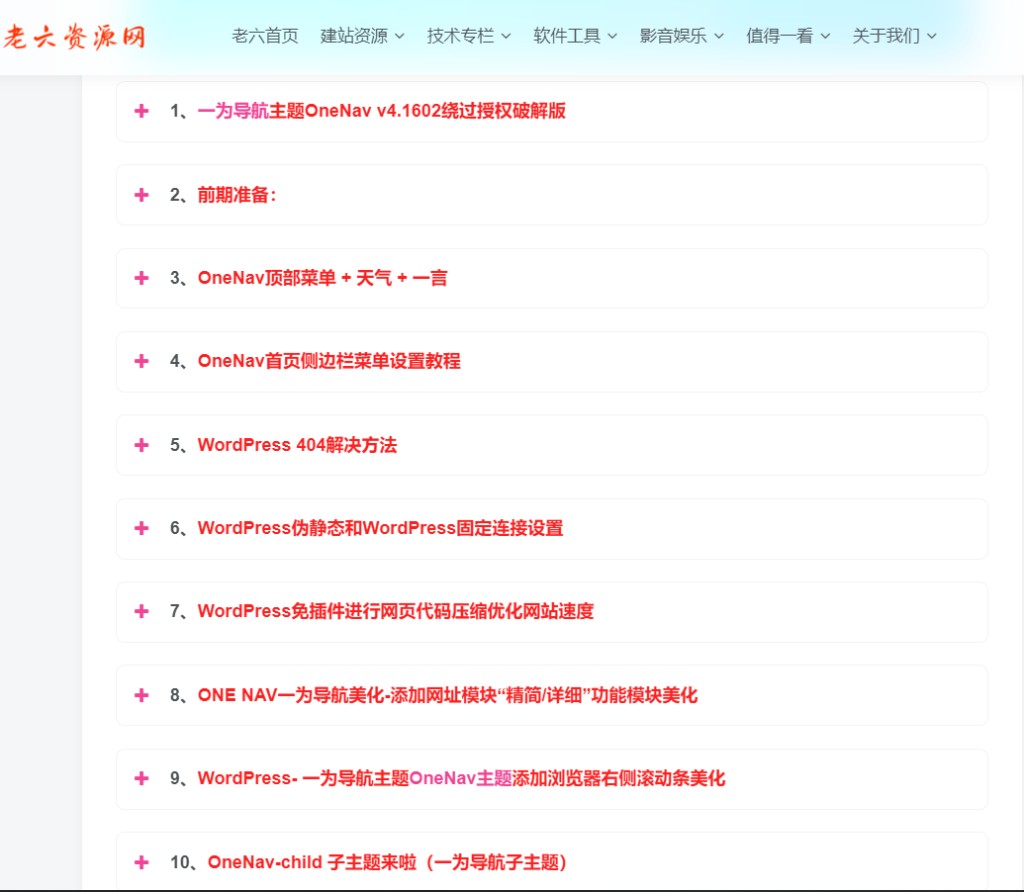Open link WordPress免插件进行网页代码压缩优化网站速度

(x=396, y=611)
